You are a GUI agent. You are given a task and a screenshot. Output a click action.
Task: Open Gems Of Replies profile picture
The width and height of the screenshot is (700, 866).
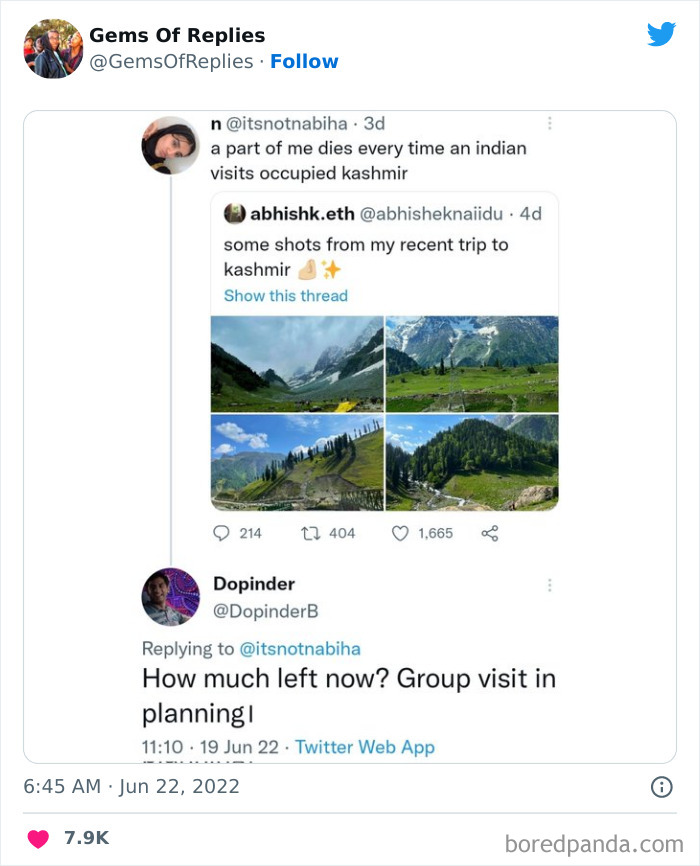(x=53, y=48)
